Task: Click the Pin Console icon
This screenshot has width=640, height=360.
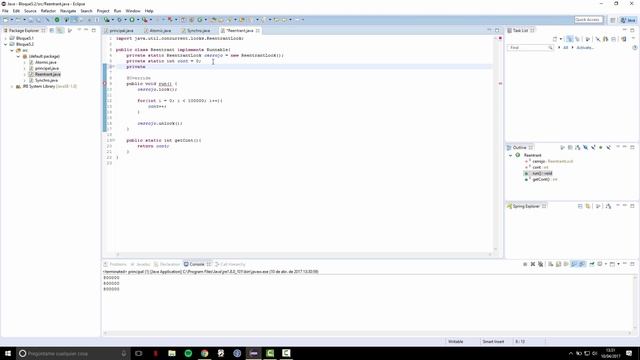Action: click(592, 264)
